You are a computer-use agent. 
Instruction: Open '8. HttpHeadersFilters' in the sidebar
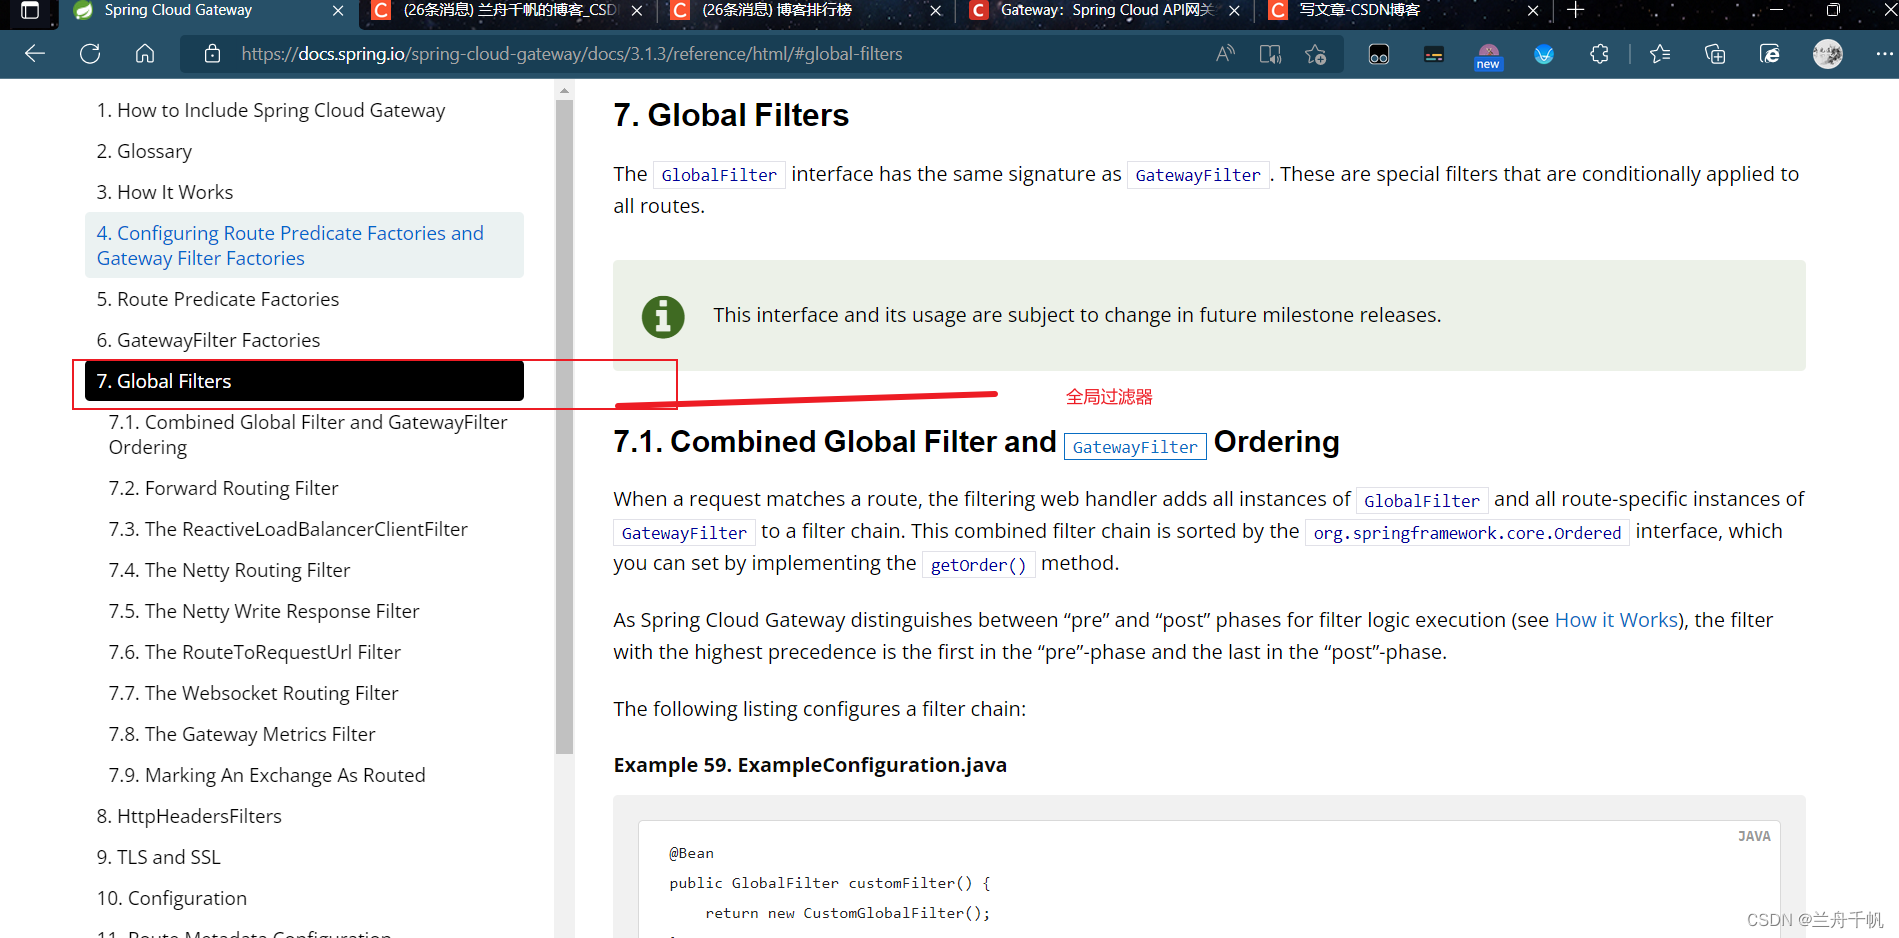pyautogui.click(x=189, y=816)
